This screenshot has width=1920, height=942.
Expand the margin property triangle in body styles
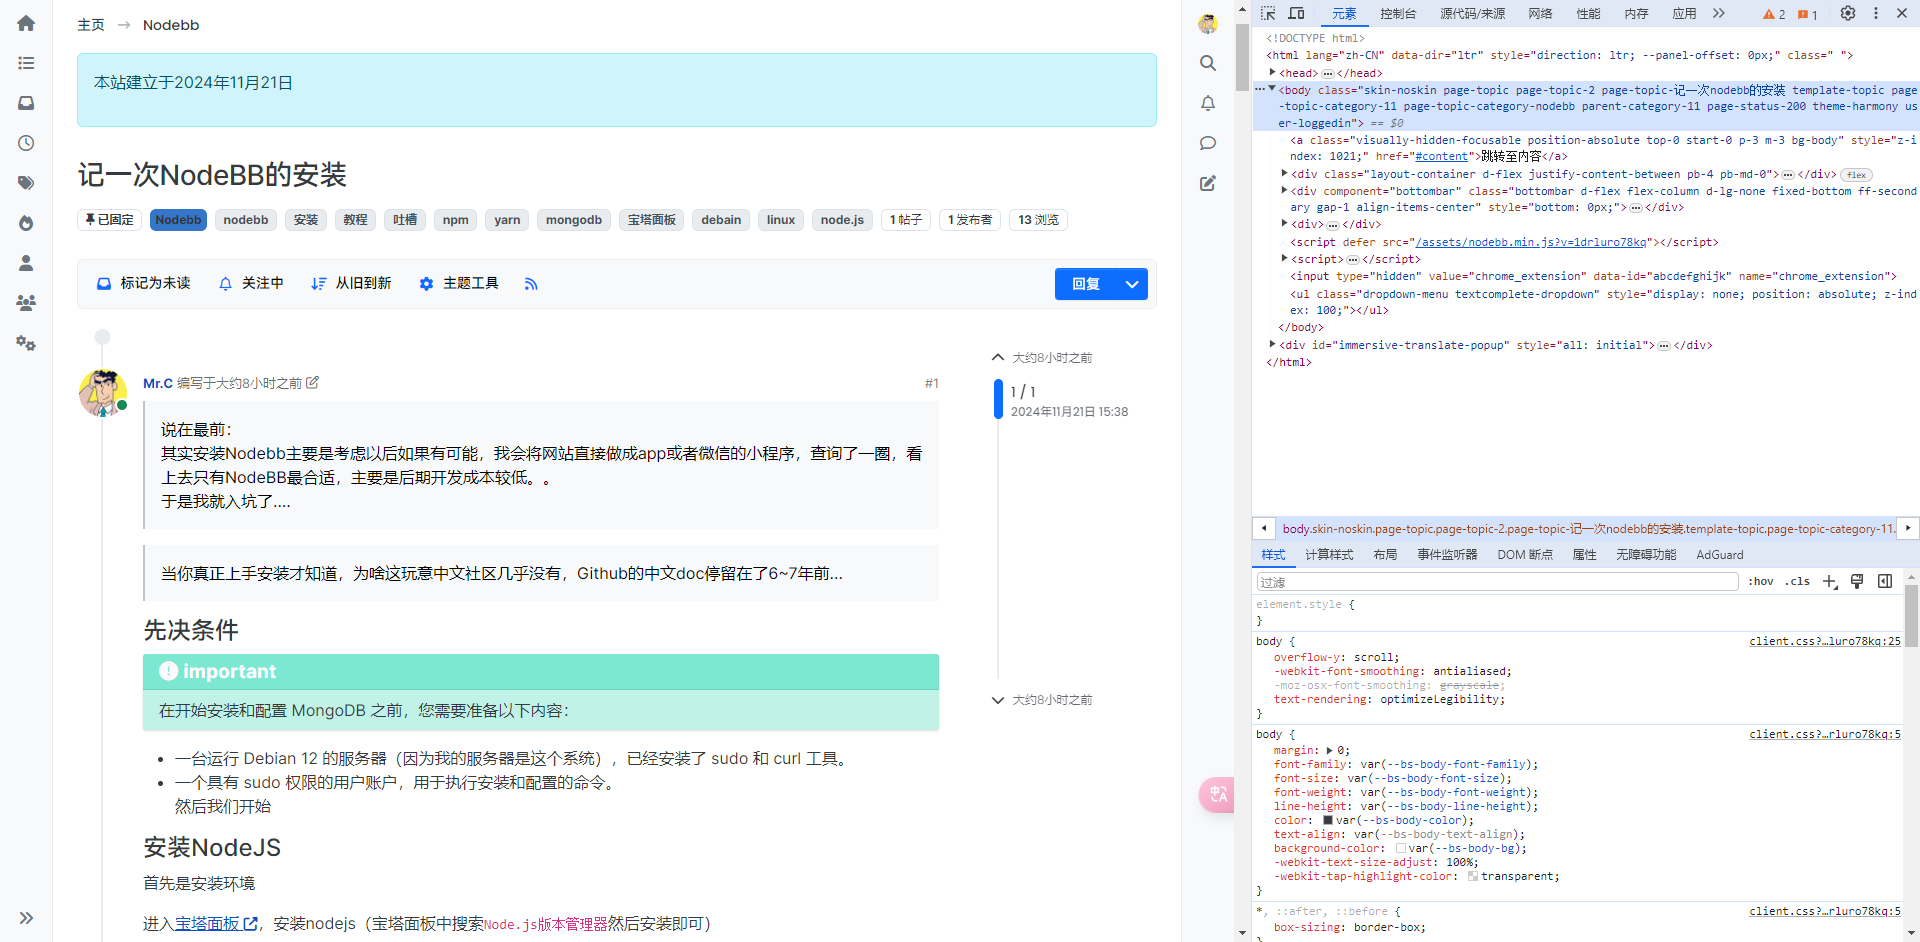[1330, 750]
